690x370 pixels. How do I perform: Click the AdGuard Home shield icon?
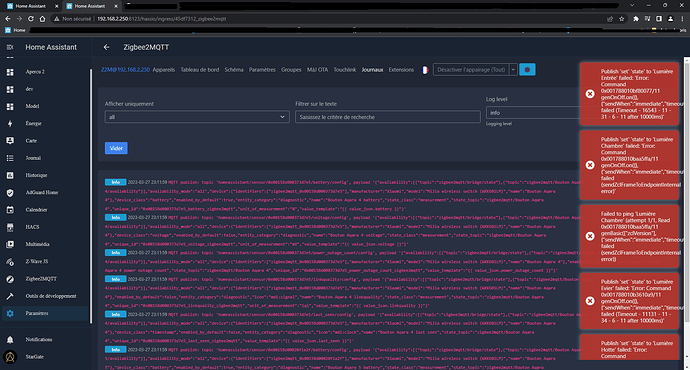pyautogui.click(x=10, y=193)
